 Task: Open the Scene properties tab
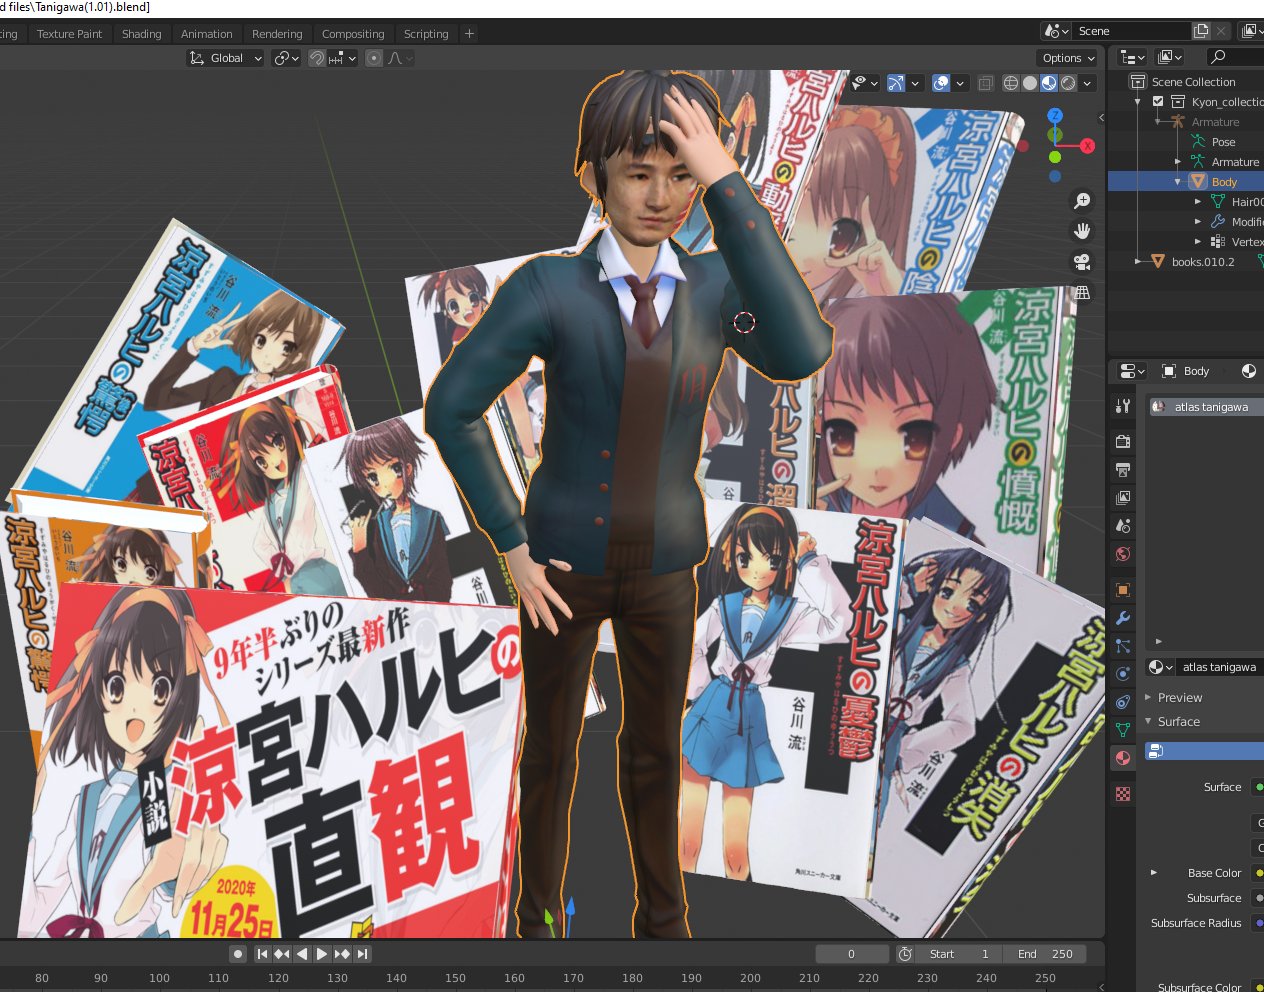1123,525
